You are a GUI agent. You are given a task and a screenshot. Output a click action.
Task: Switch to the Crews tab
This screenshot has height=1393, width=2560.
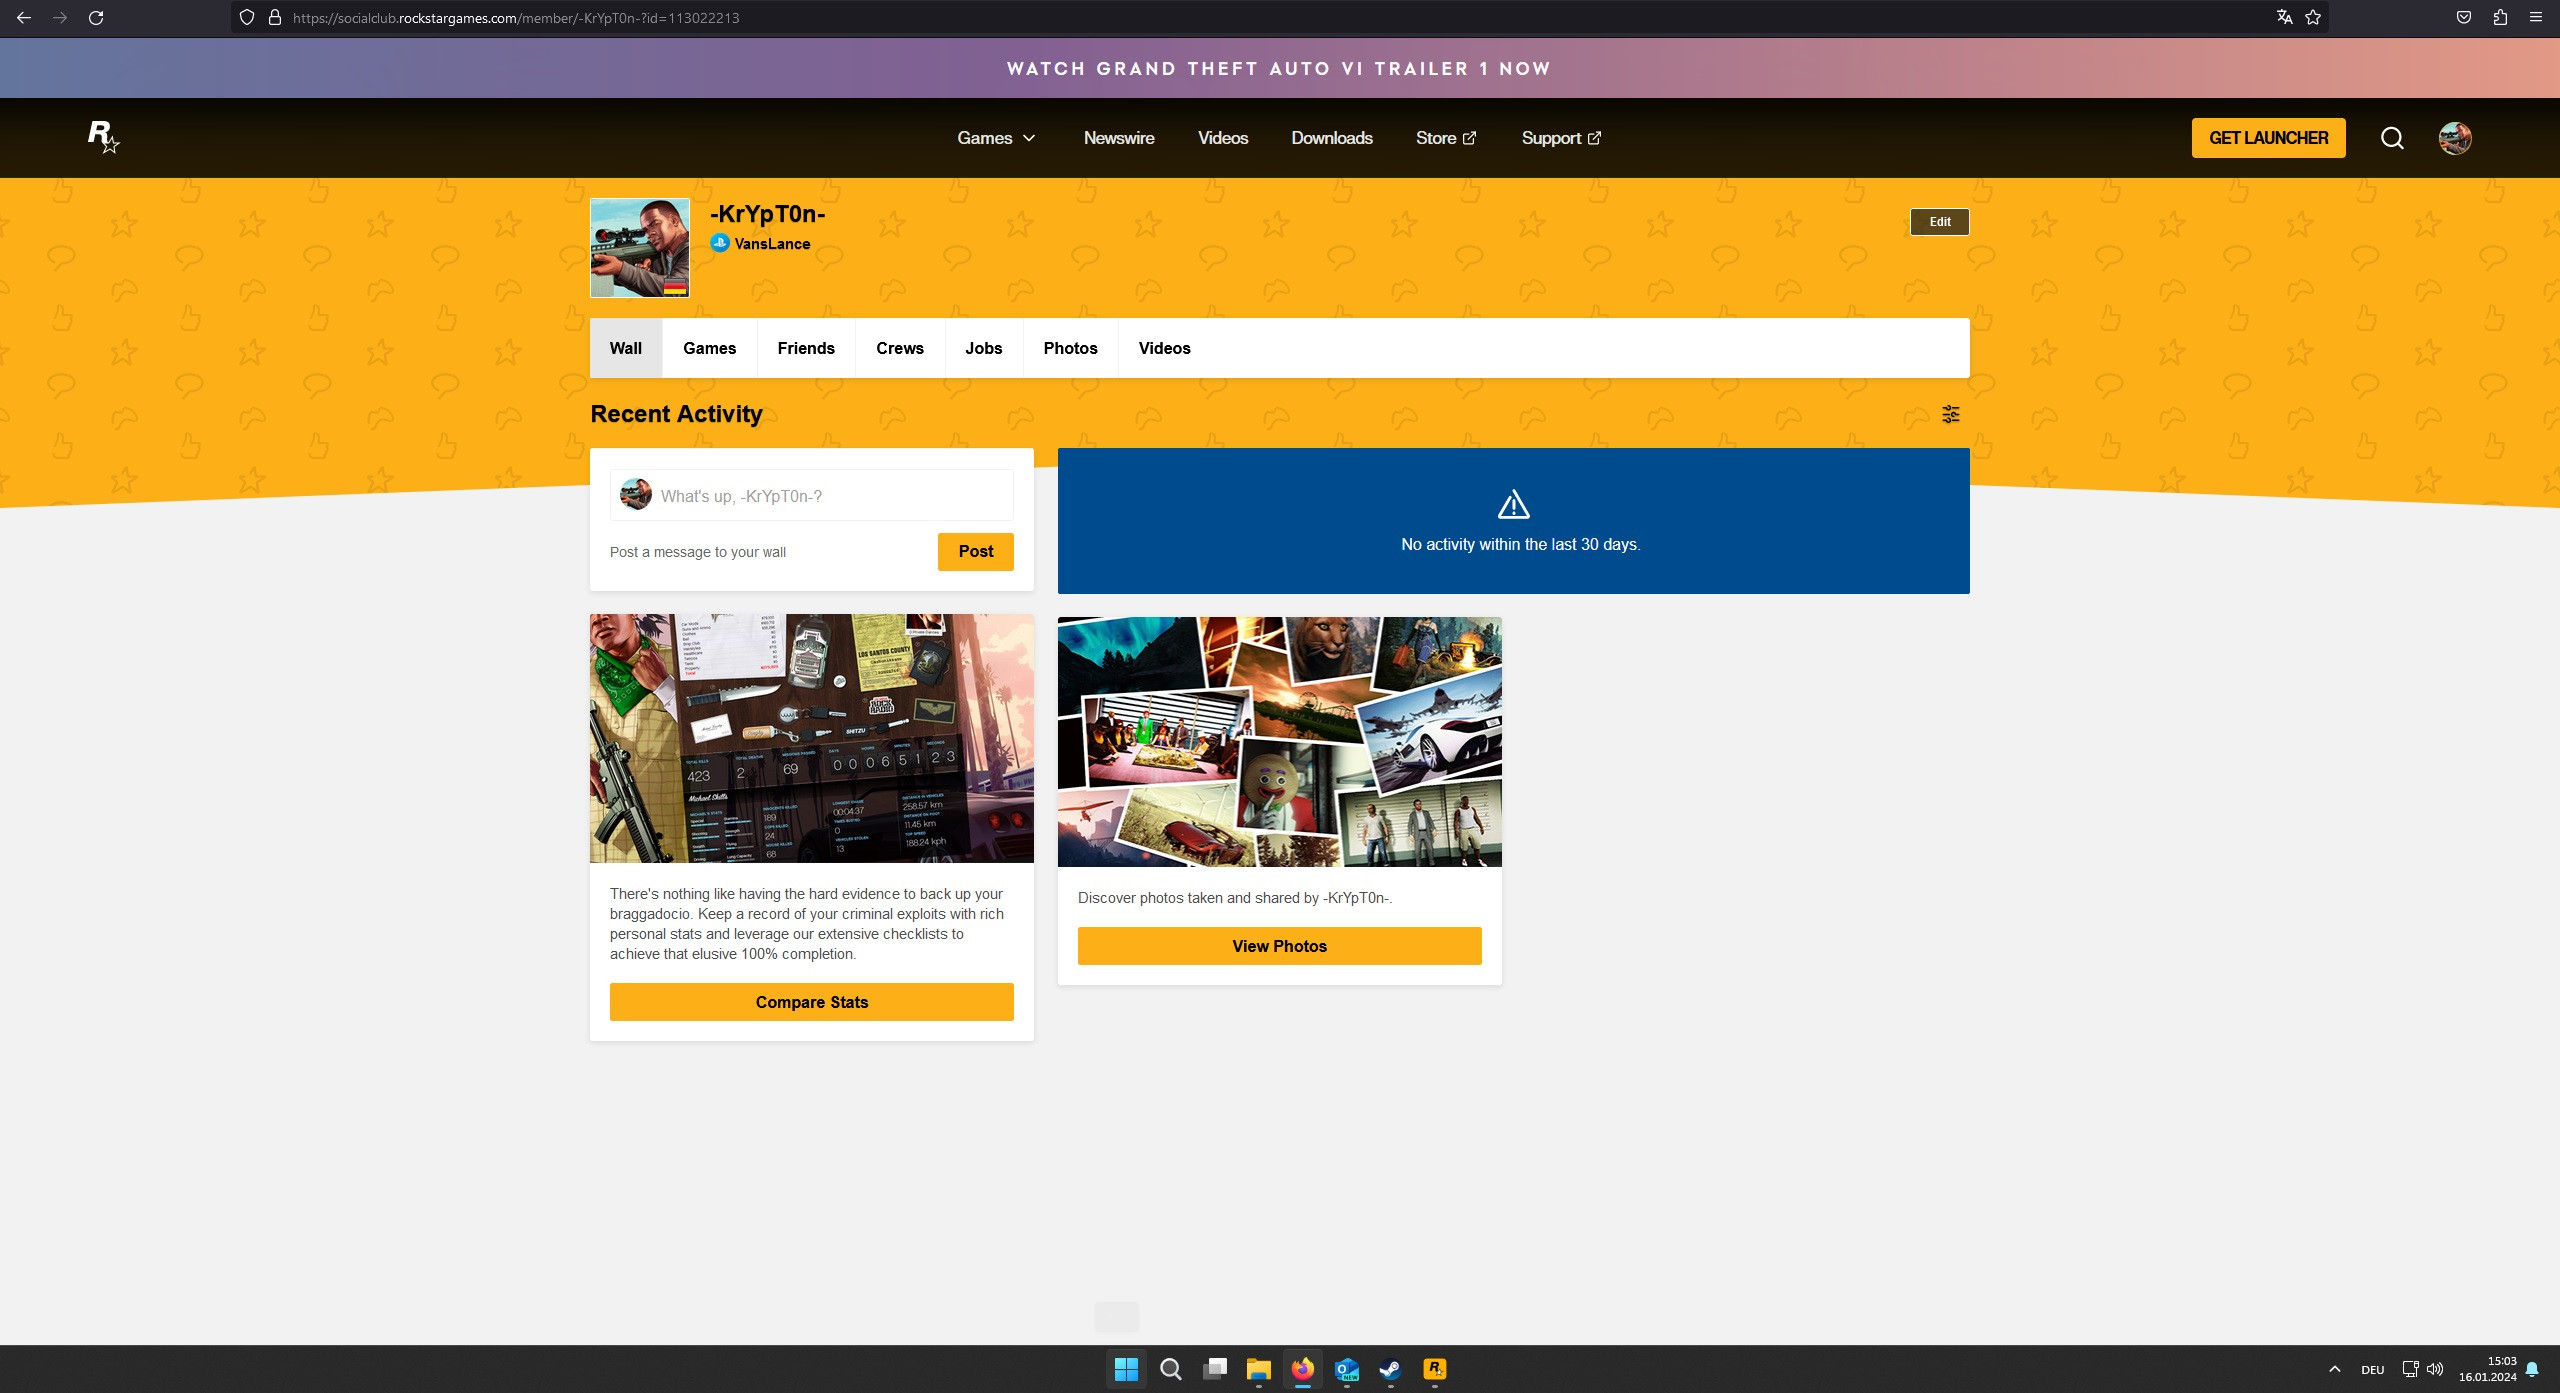pos(899,348)
